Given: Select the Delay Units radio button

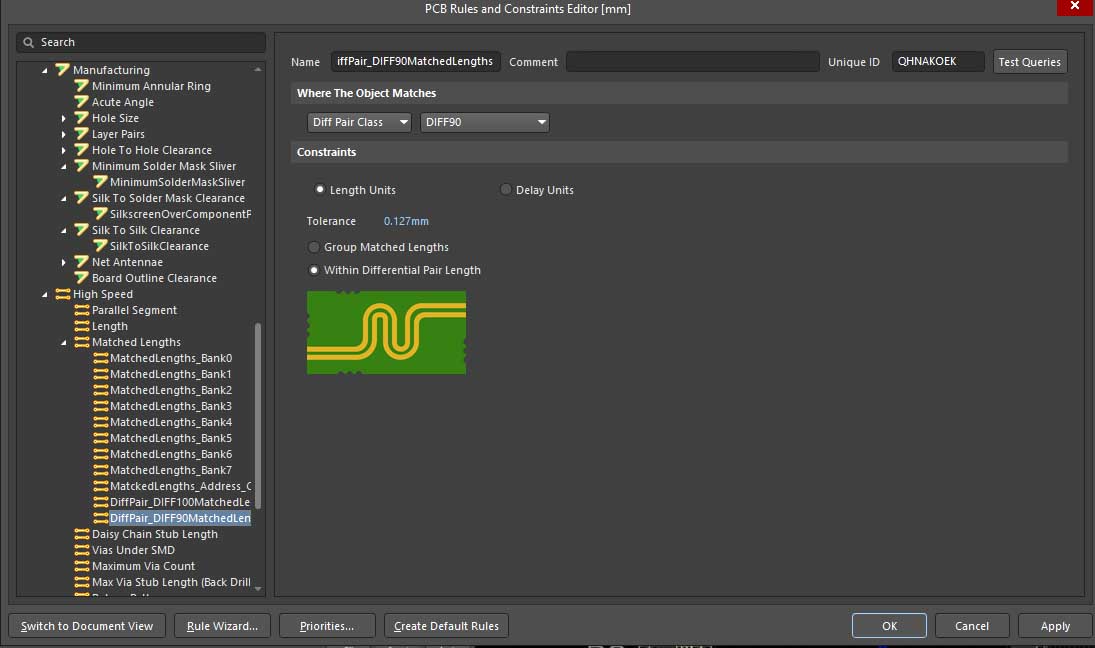Looking at the screenshot, I should 506,190.
